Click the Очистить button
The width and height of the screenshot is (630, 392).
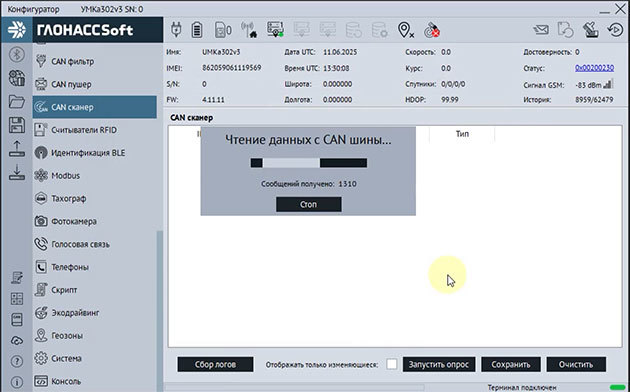coord(576,364)
